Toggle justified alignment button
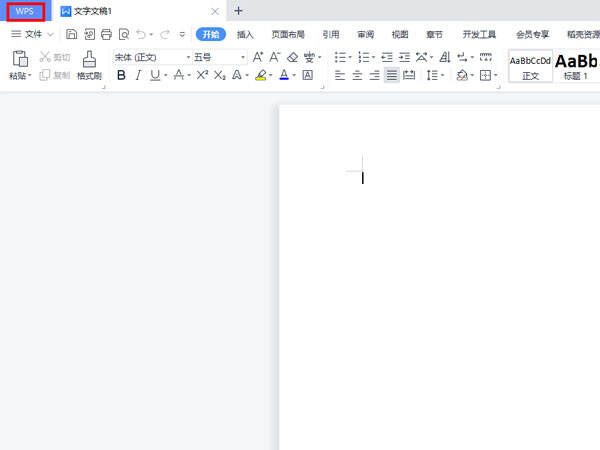This screenshot has width=600, height=450. pos(391,75)
